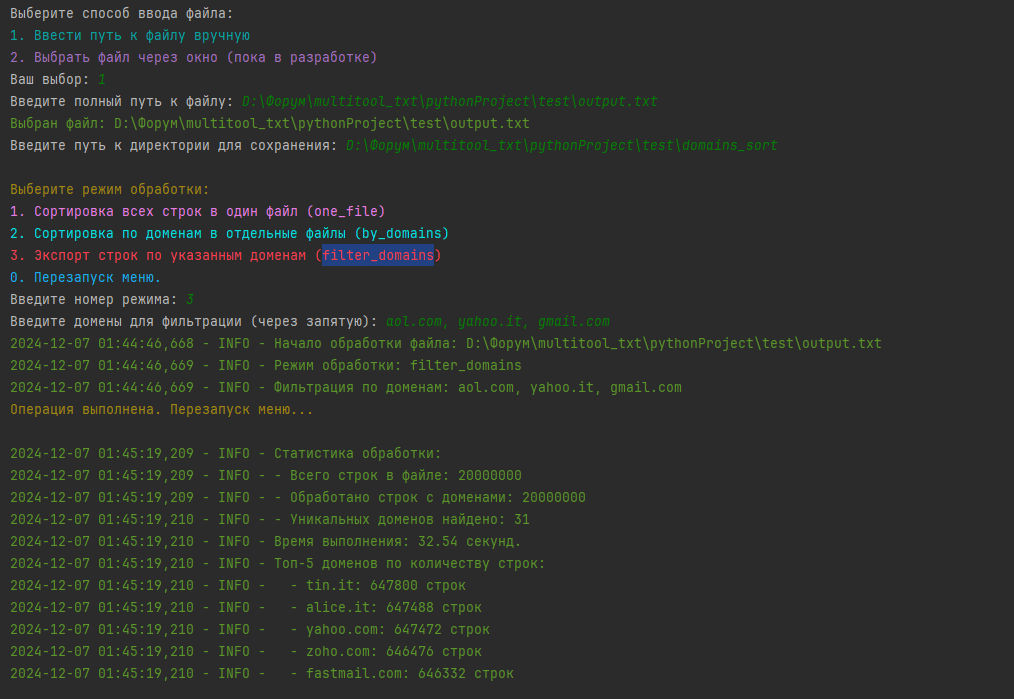This screenshot has height=699, width=1014.
Task: Click the "Выберите режим обработки:" heading
Action: (x=110, y=189)
